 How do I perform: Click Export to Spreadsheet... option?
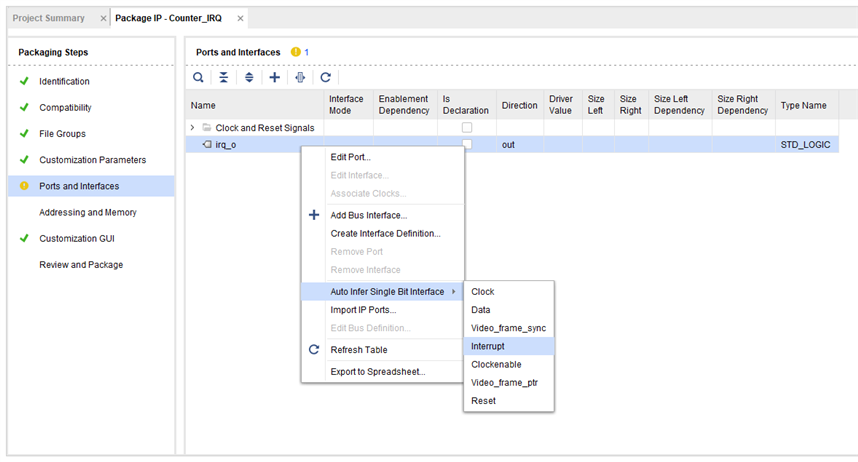(x=377, y=372)
